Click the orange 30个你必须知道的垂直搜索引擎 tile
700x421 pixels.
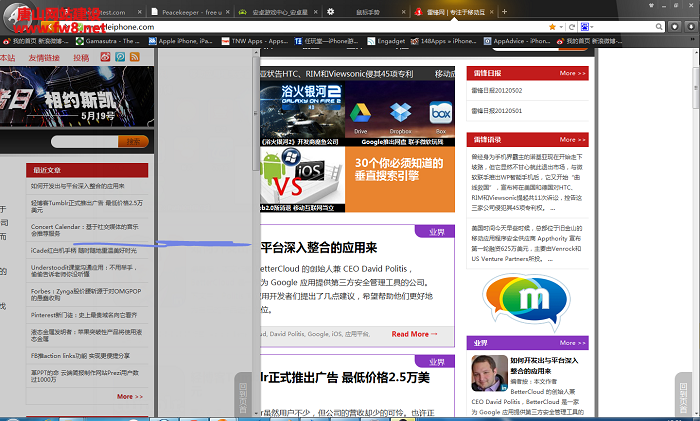tap(400, 179)
